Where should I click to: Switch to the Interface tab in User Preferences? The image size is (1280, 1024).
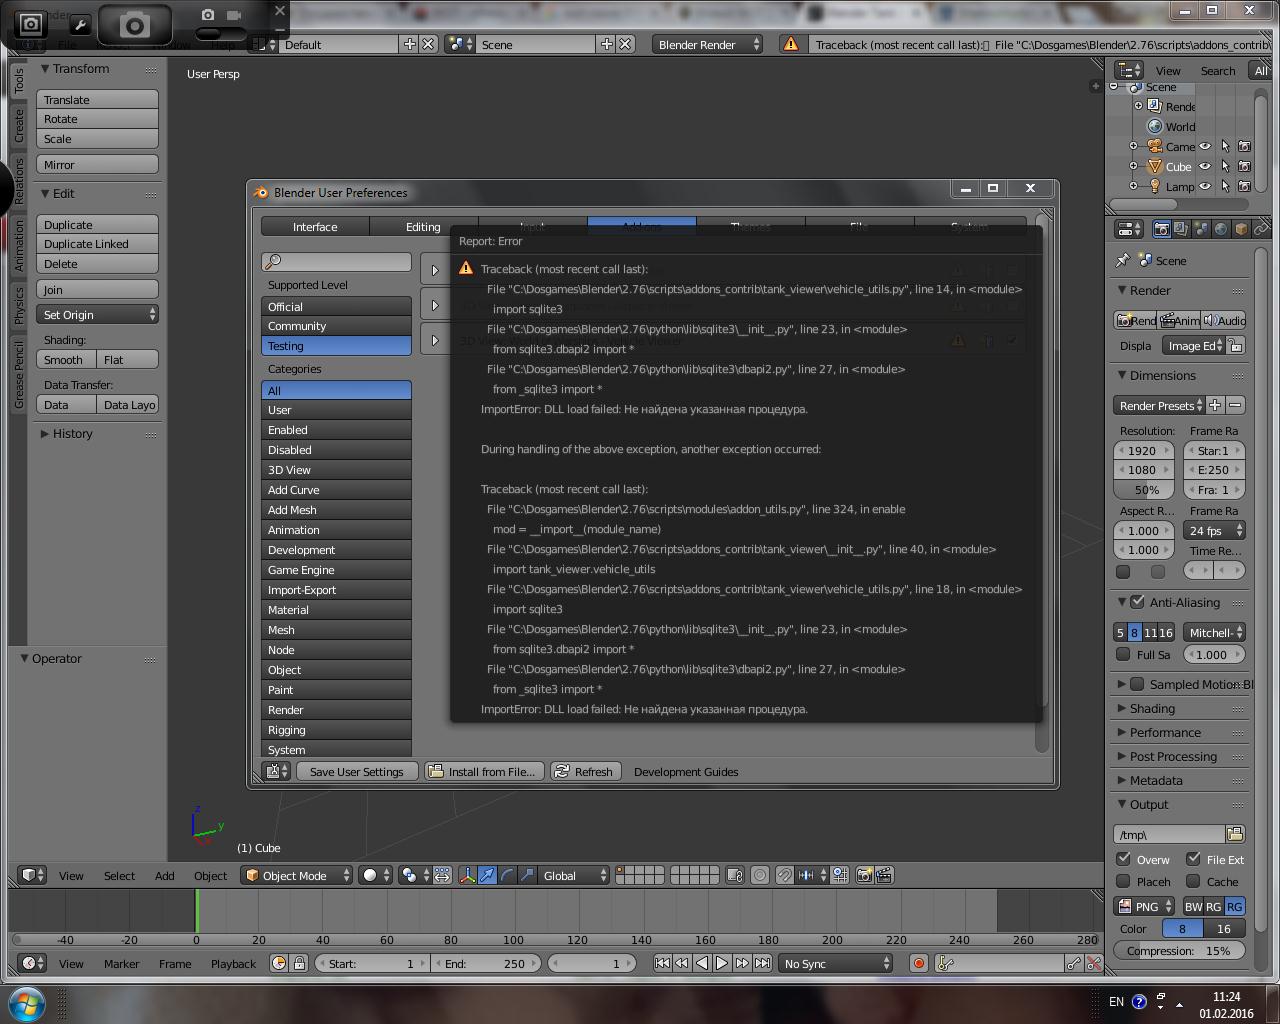315,227
